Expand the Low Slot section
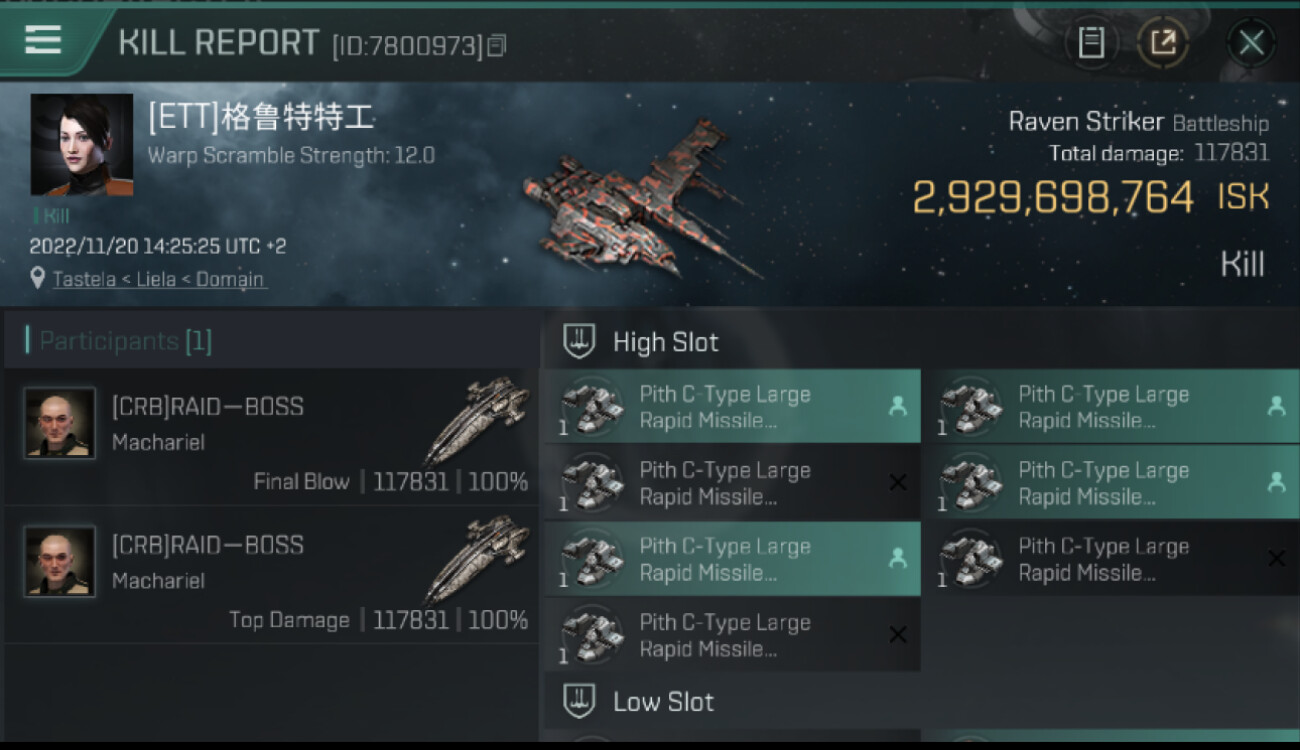Image resolution: width=1300 pixels, height=750 pixels. [x=663, y=701]
